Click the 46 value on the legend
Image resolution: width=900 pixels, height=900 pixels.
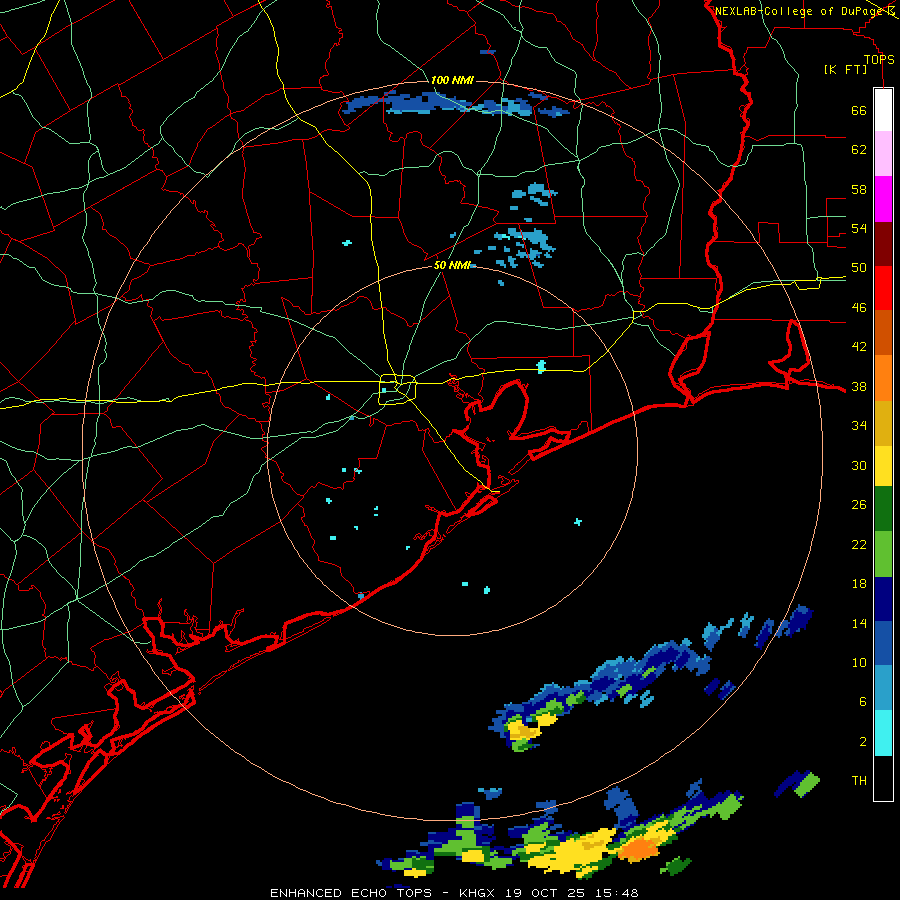(859, 308)
